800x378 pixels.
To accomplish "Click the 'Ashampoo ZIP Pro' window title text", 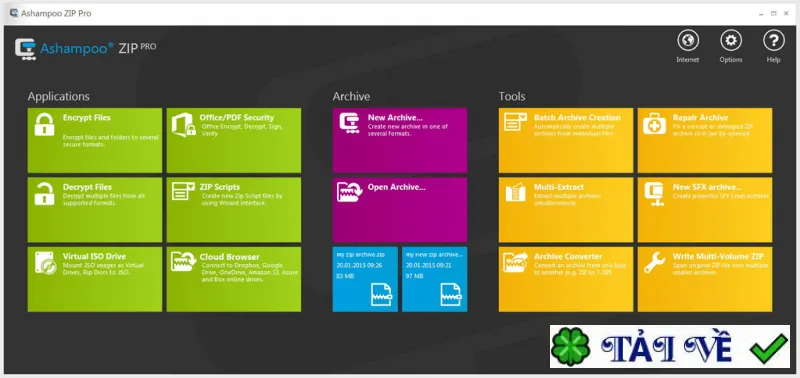I will point(56,14).
